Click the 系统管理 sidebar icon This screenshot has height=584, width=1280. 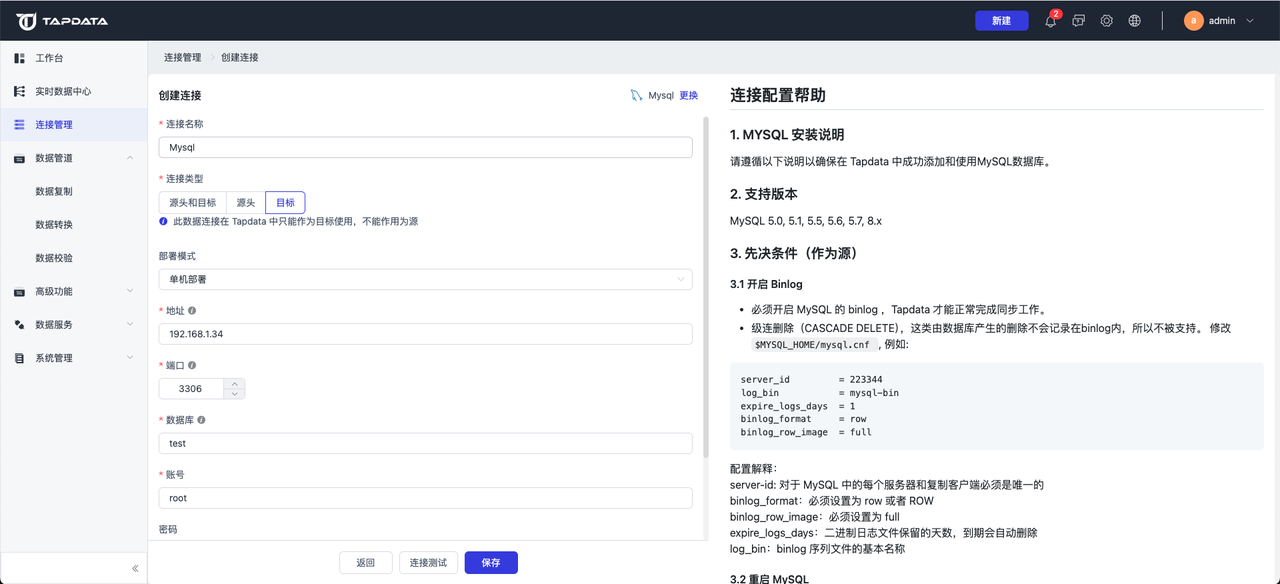point(19,358)
